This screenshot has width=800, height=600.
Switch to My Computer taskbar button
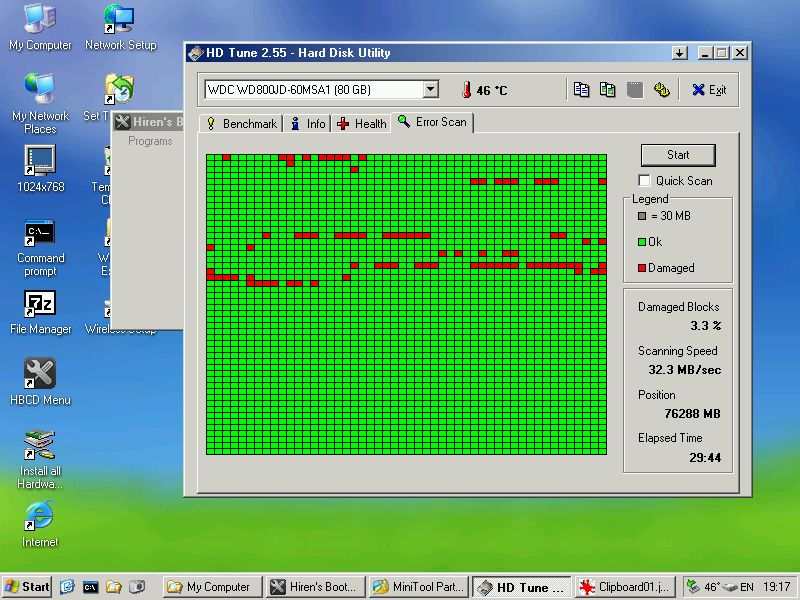(x=212, y=587)
